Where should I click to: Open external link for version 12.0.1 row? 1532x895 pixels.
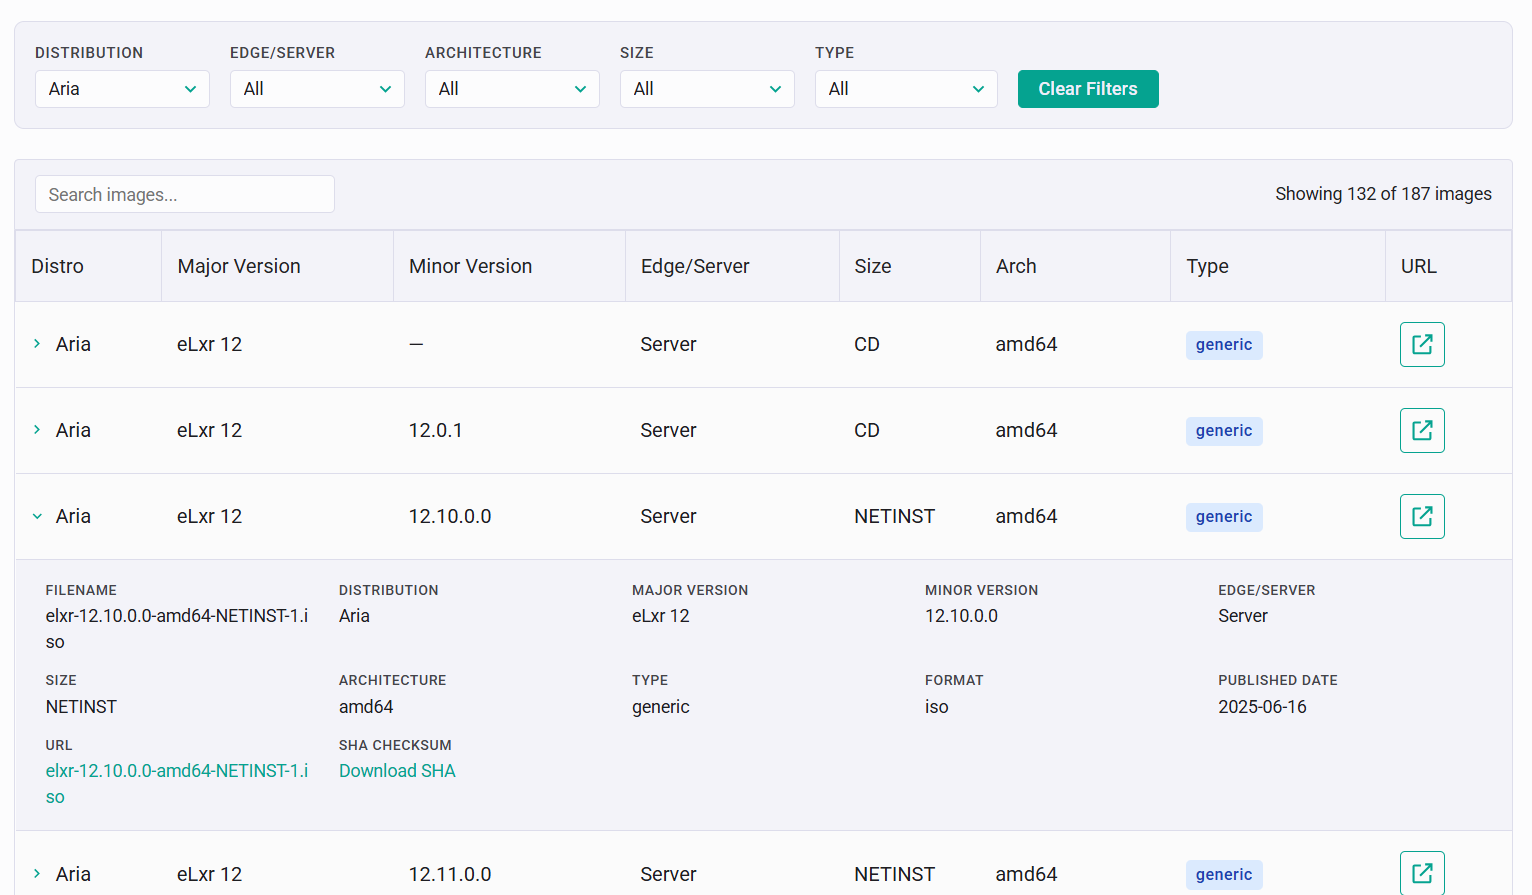(x=1422, y=430)
